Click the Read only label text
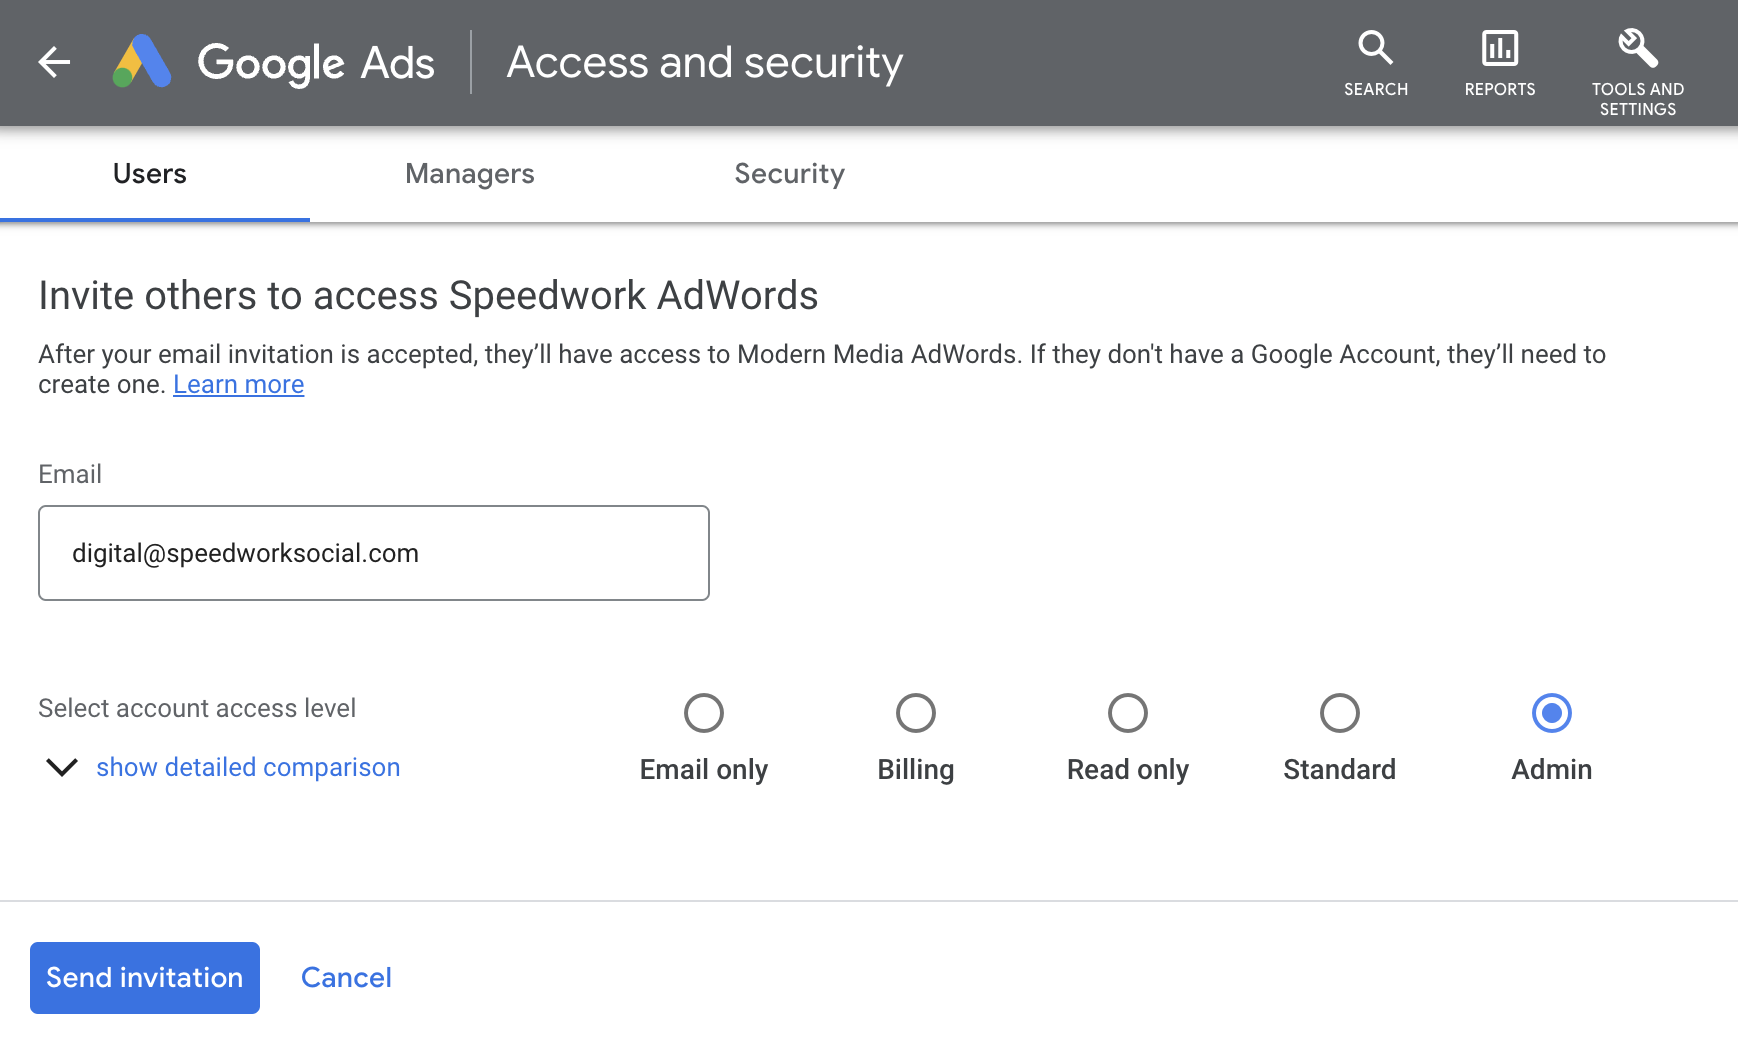The width and height of the screenshot is (1738, 1048). coord(1128,770)
